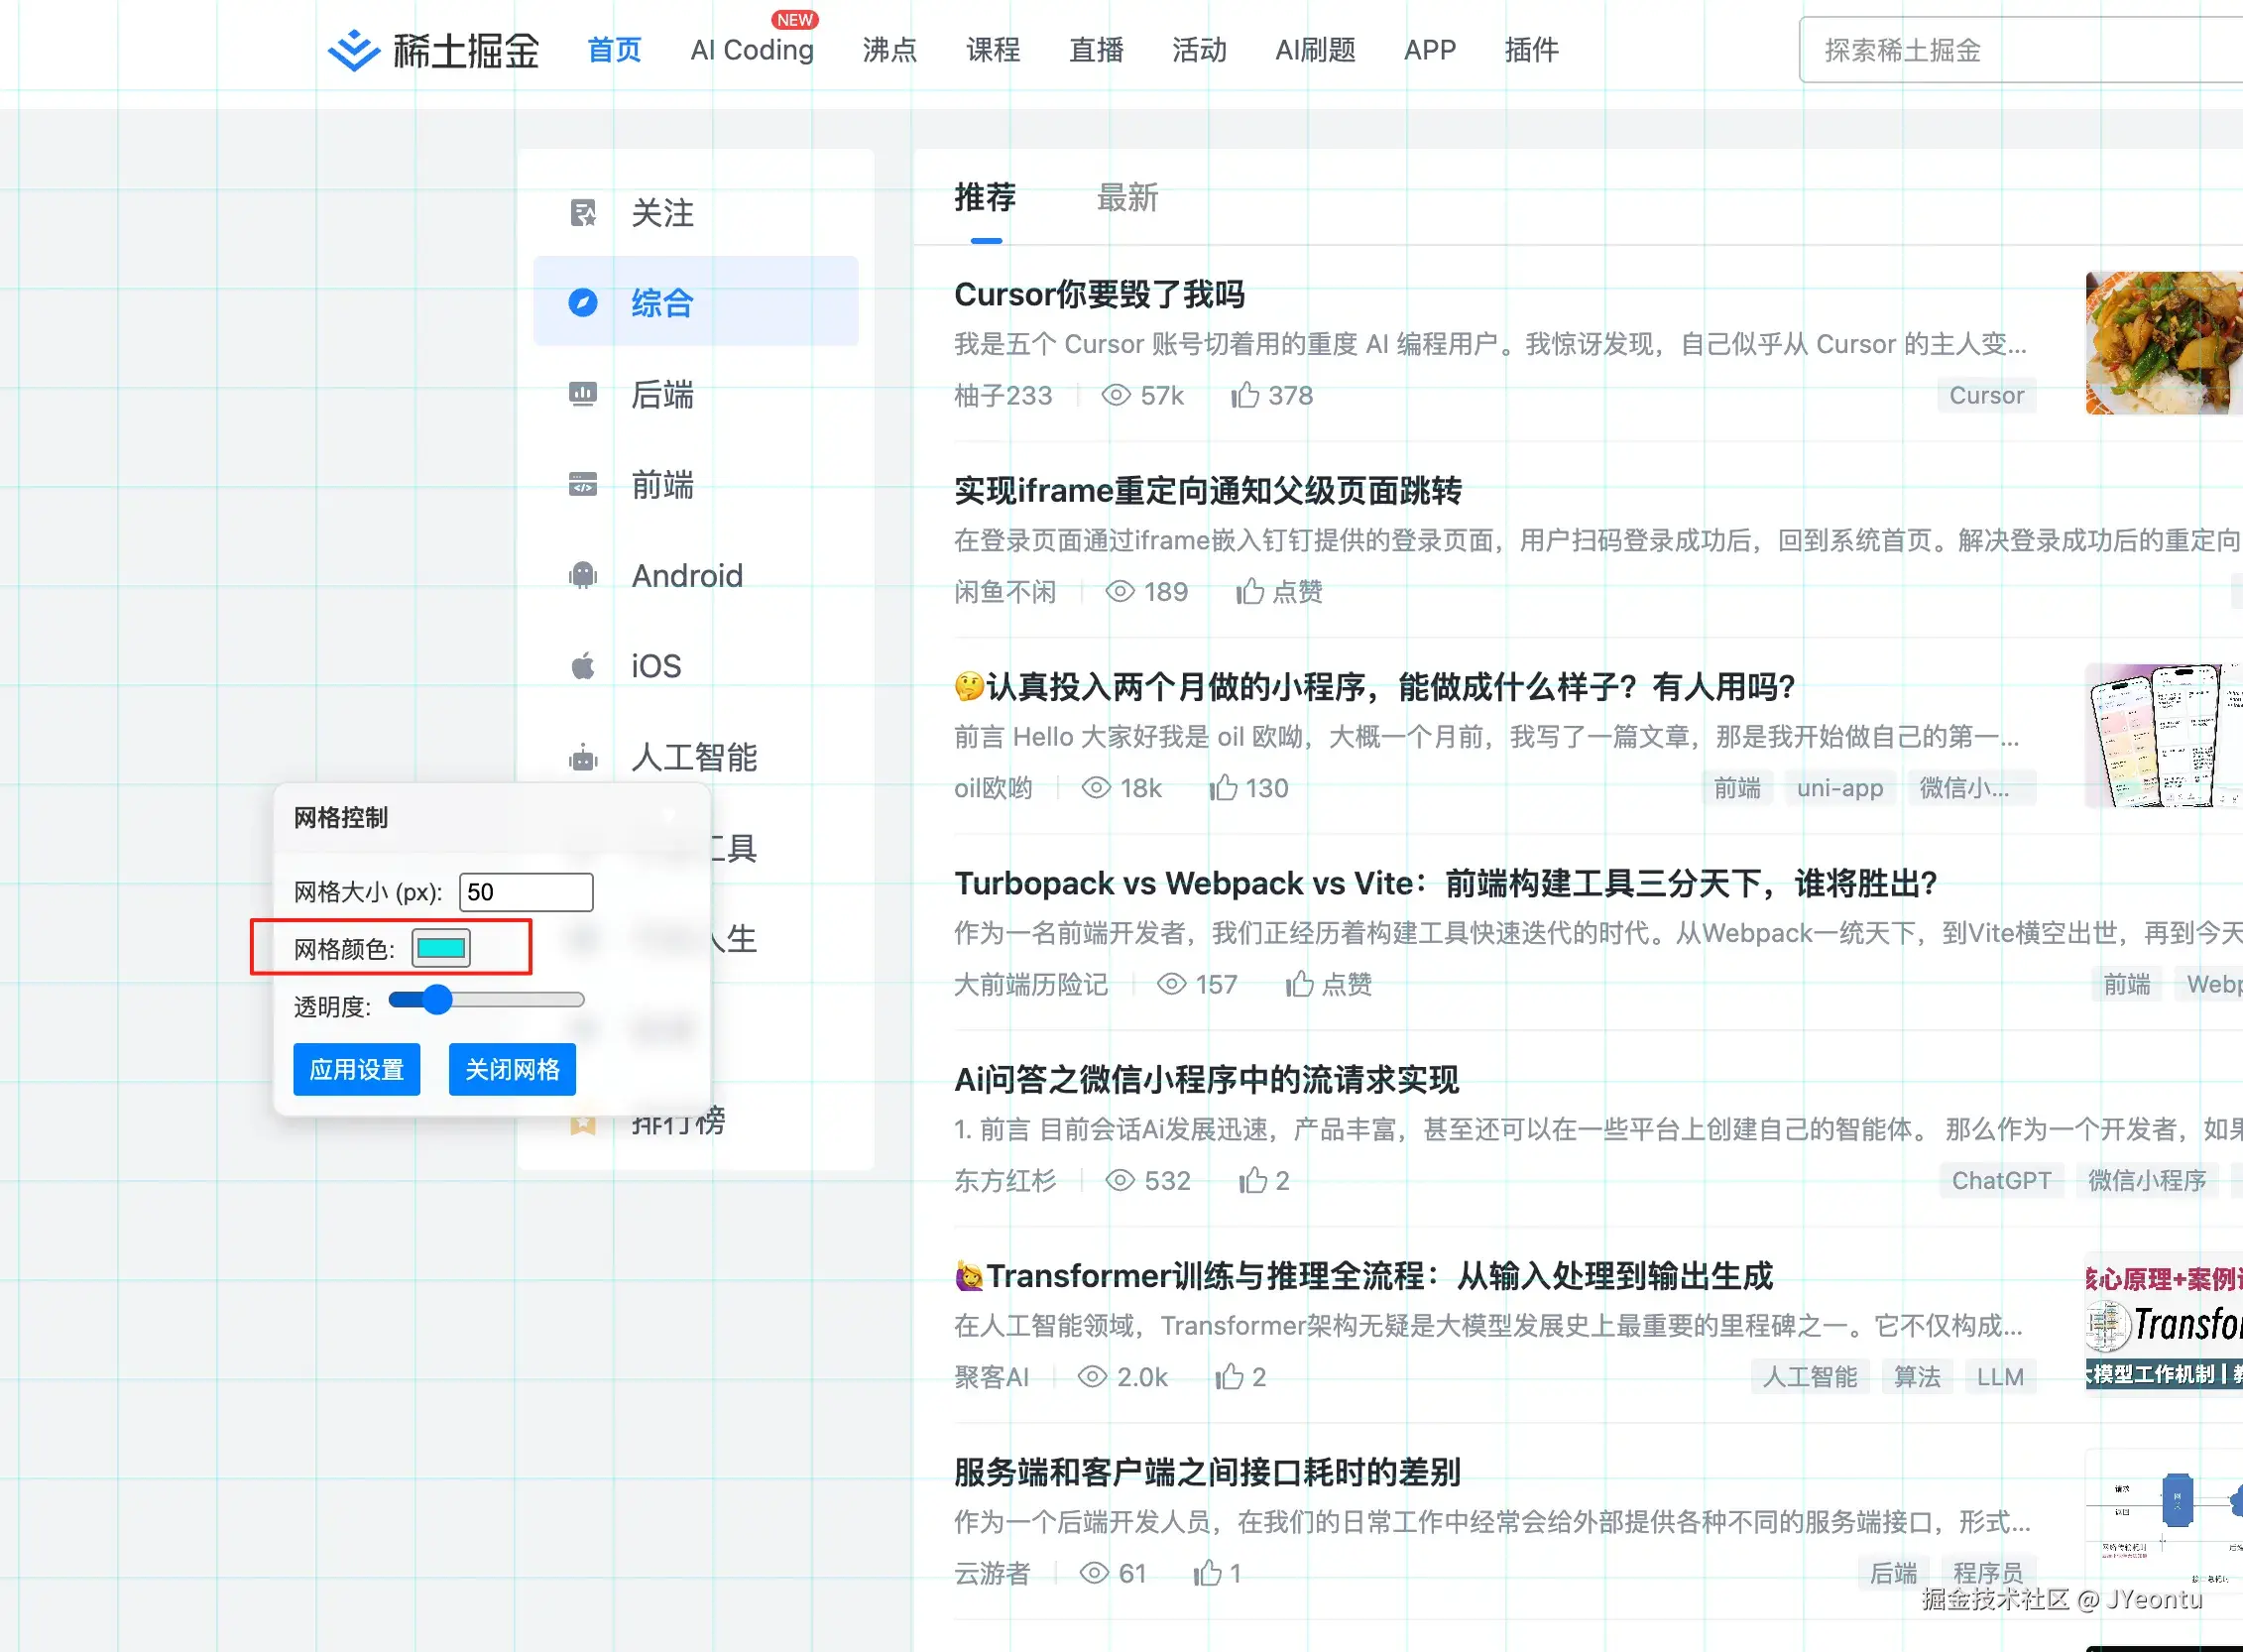
Task: Click the Android robot icon
Action: click(x=583, y=575)
